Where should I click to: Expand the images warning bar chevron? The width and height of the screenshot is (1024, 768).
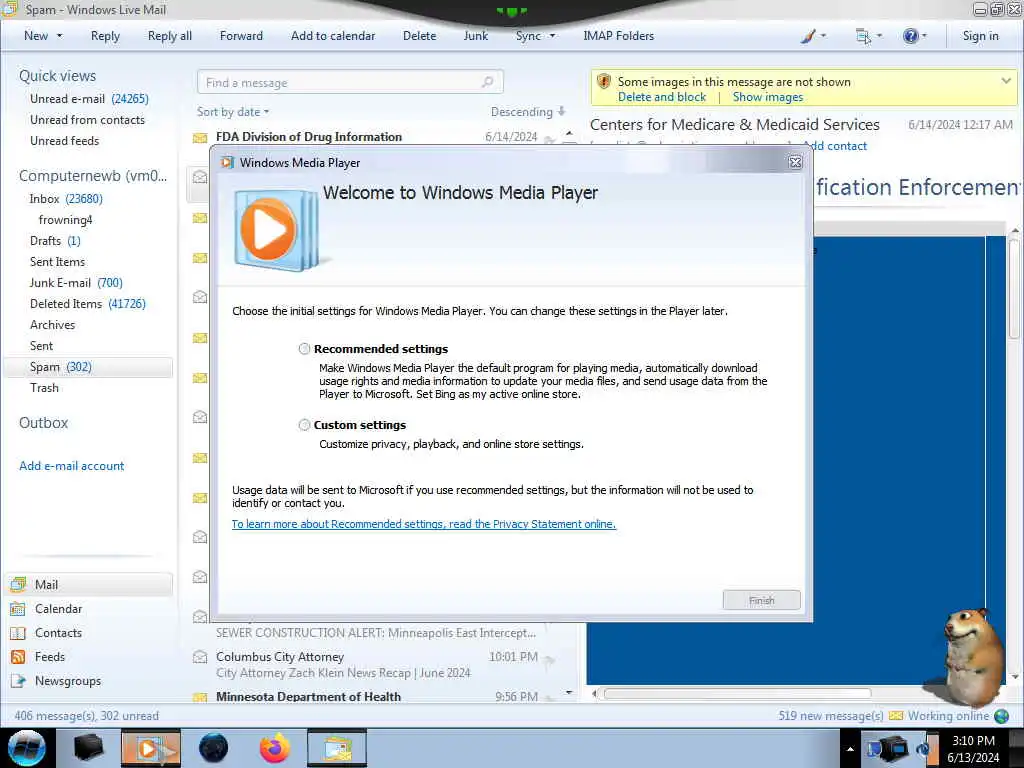coord(1006,81)
